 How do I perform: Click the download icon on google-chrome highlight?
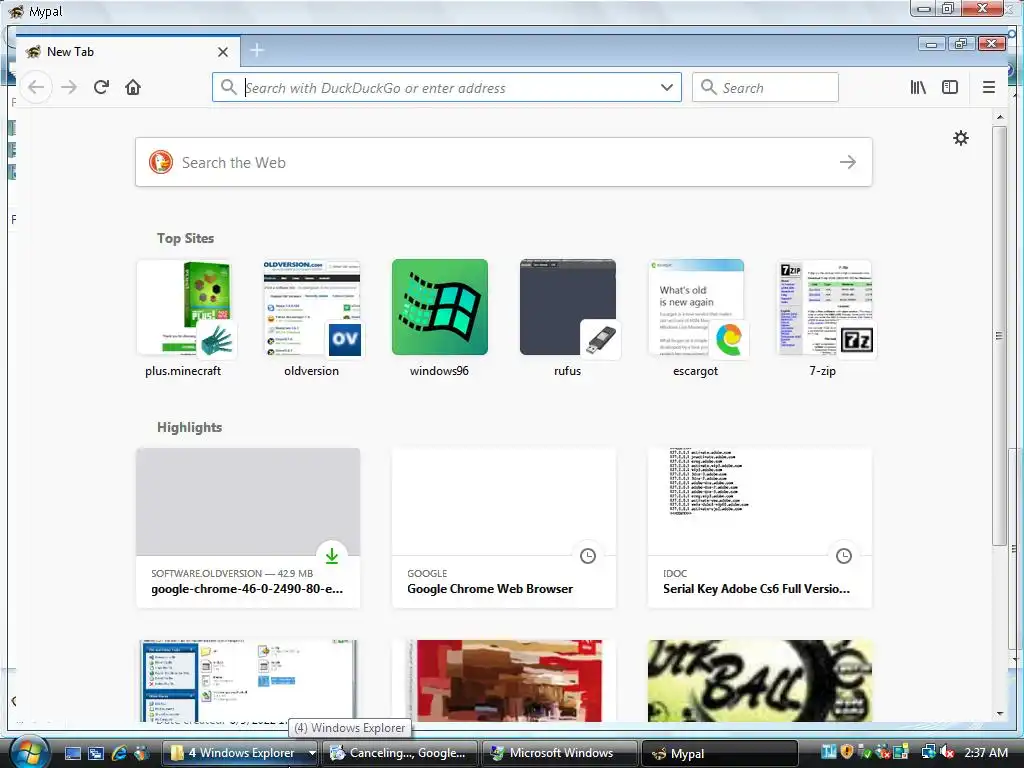tap(332, 556)
